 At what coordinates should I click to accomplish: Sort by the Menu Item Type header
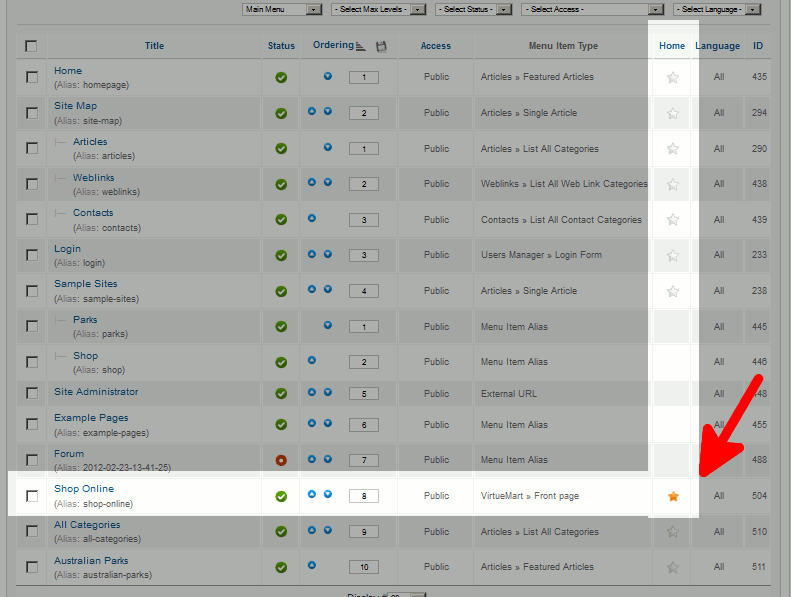(563, 46)
